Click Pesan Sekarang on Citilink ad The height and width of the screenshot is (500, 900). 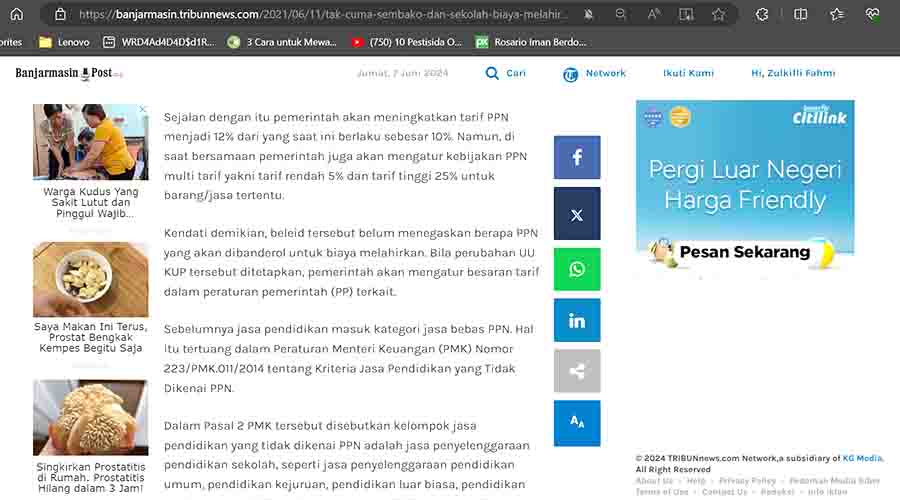(x=744, y=252)
